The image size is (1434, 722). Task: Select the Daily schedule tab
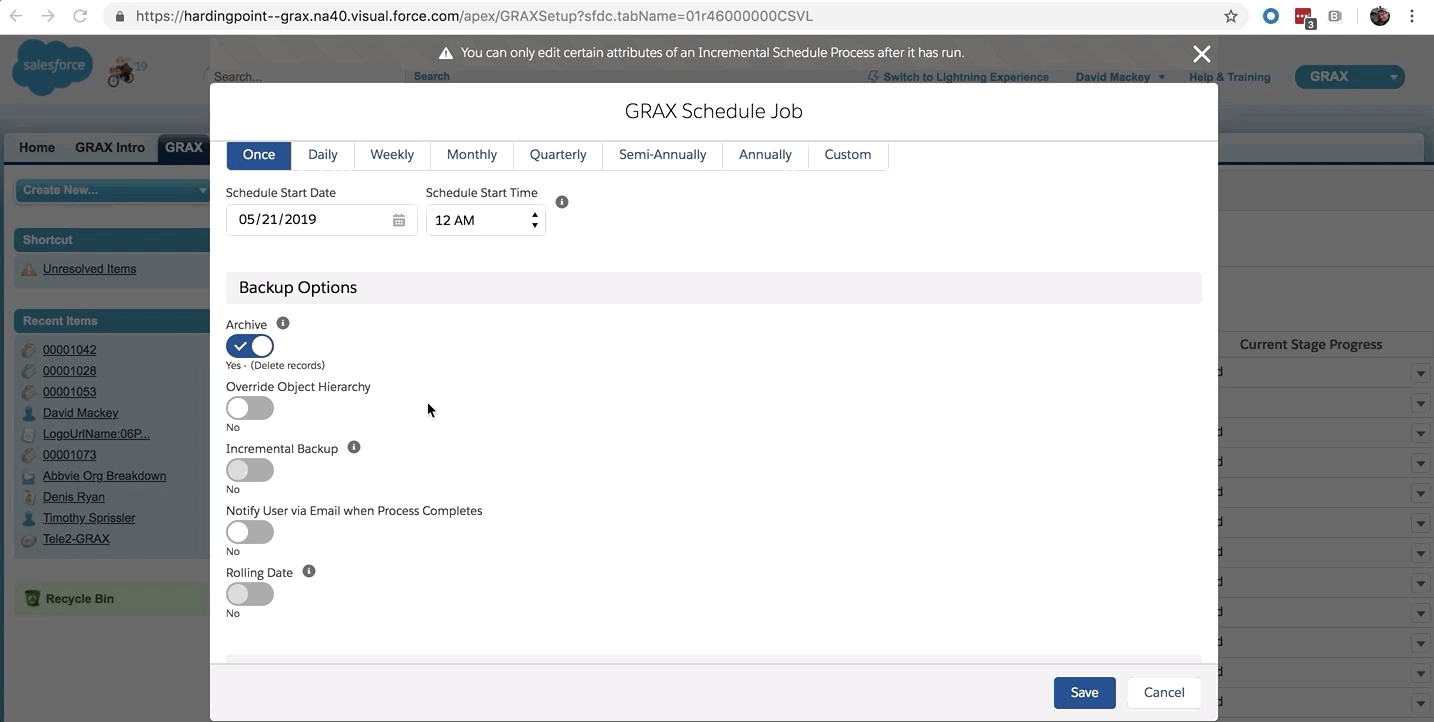(x=323, y=155)
